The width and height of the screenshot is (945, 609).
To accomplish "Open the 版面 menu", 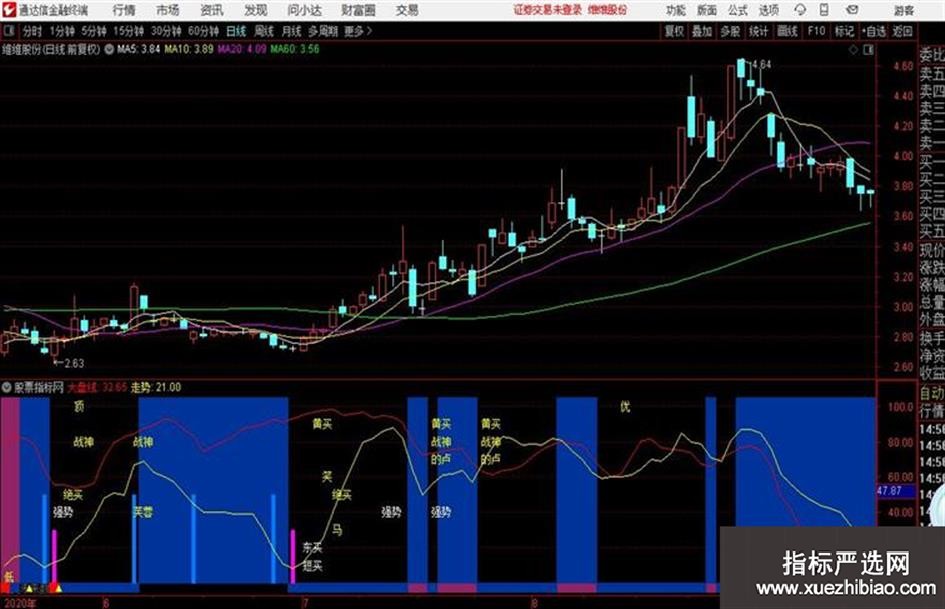I will [x=707, y=10].
